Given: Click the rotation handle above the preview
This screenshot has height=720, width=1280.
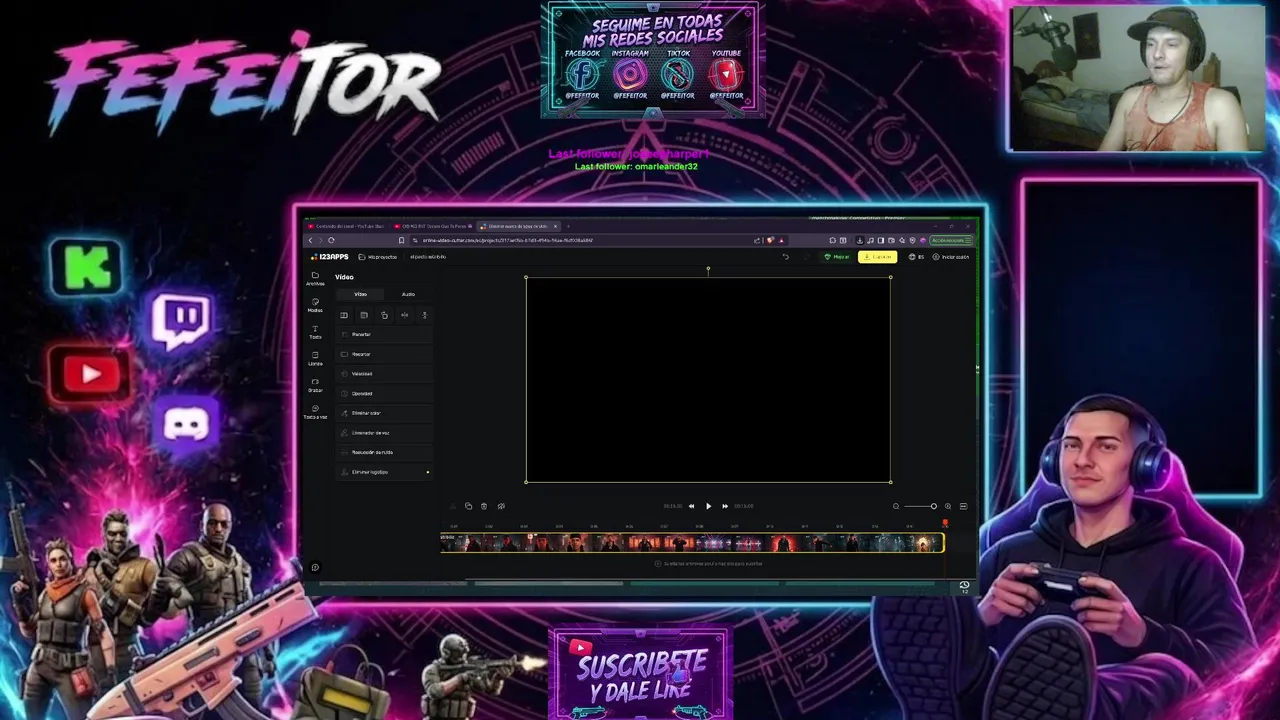Looking at the screenshot, I should click(708, 268).
